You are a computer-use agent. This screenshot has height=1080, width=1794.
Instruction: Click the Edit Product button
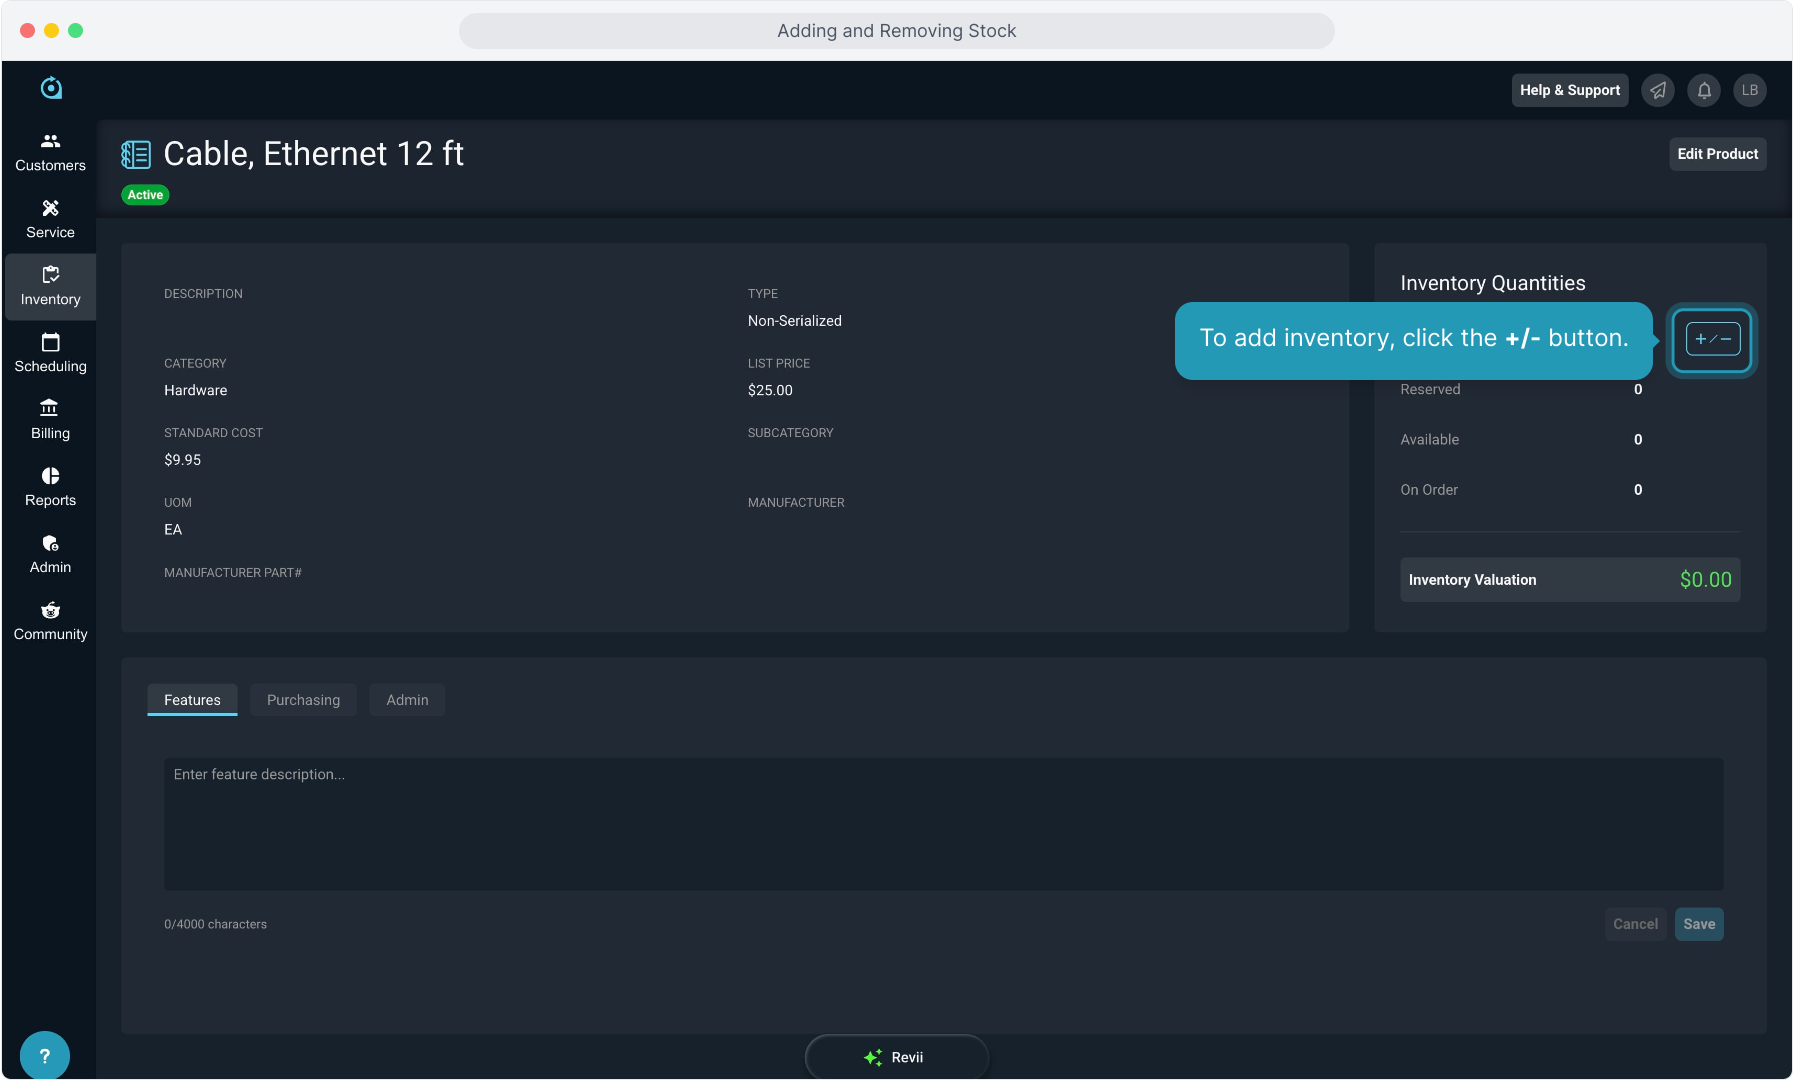coord(1717,154)
